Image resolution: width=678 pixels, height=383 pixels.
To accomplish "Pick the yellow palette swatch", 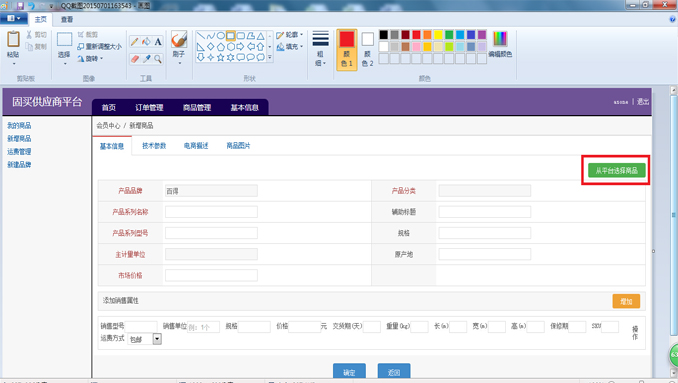I will tap(438, 35).
